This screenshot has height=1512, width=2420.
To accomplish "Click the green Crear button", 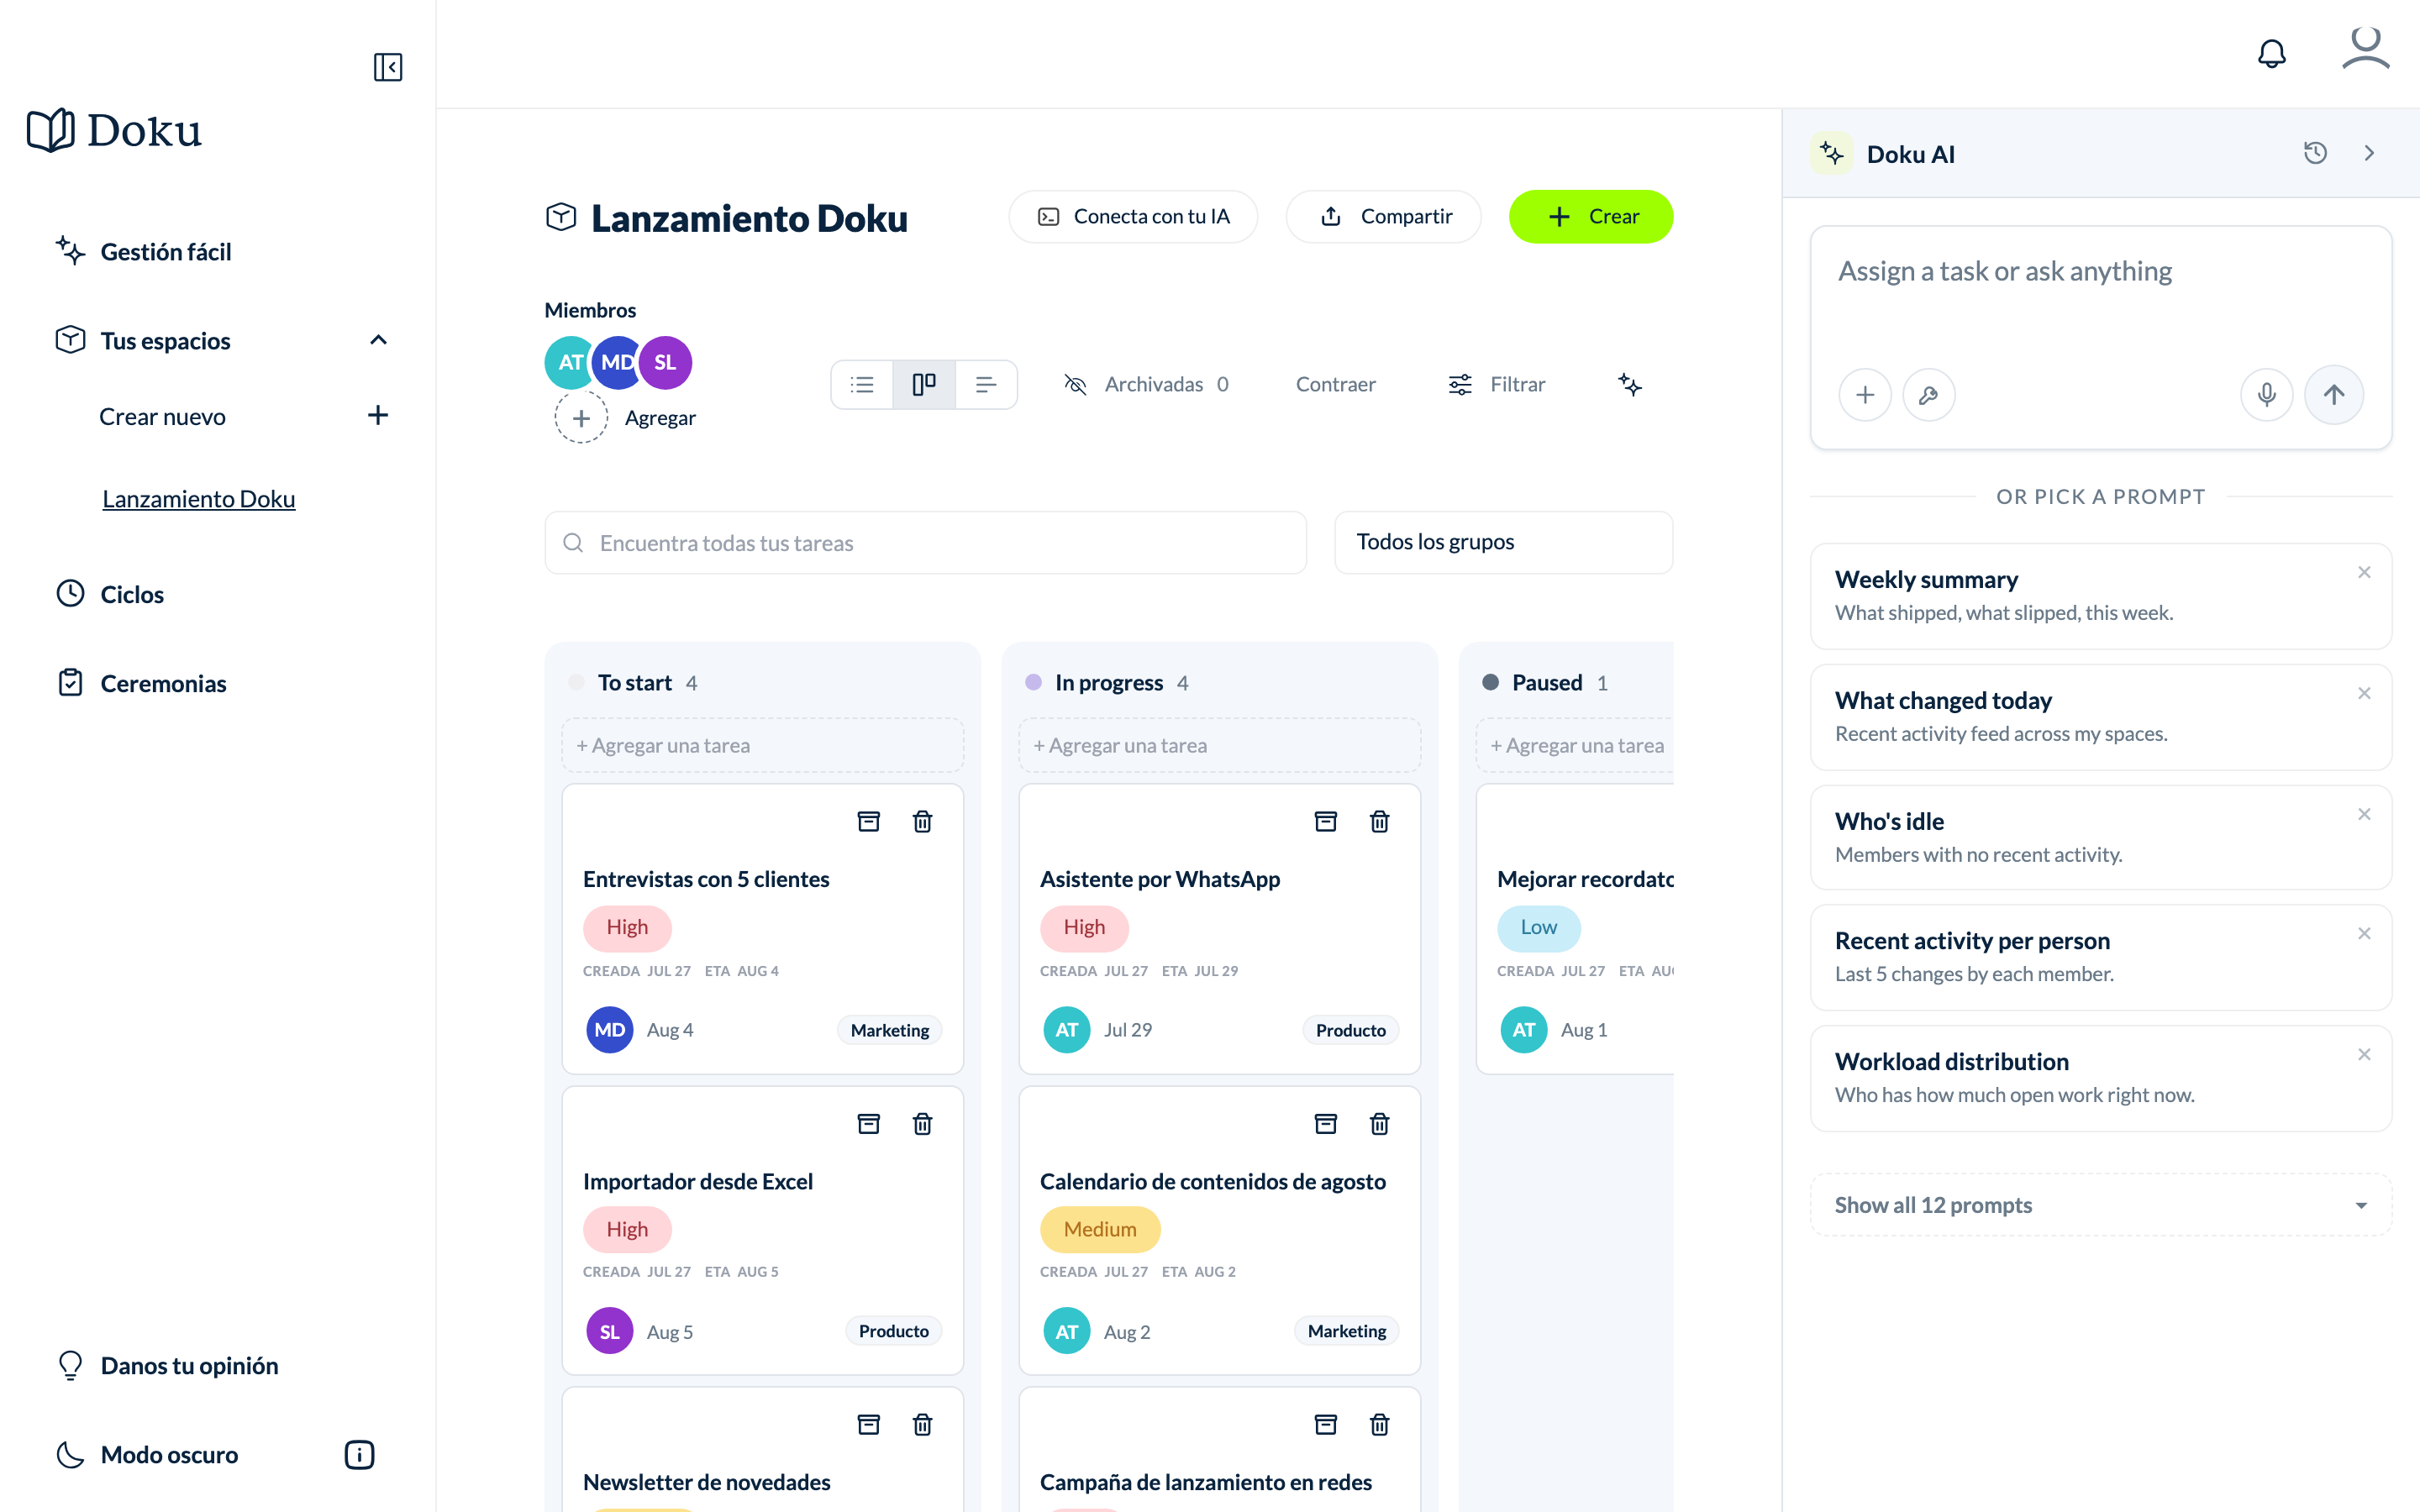I will pyautogui.click(x=1591, y=217).
